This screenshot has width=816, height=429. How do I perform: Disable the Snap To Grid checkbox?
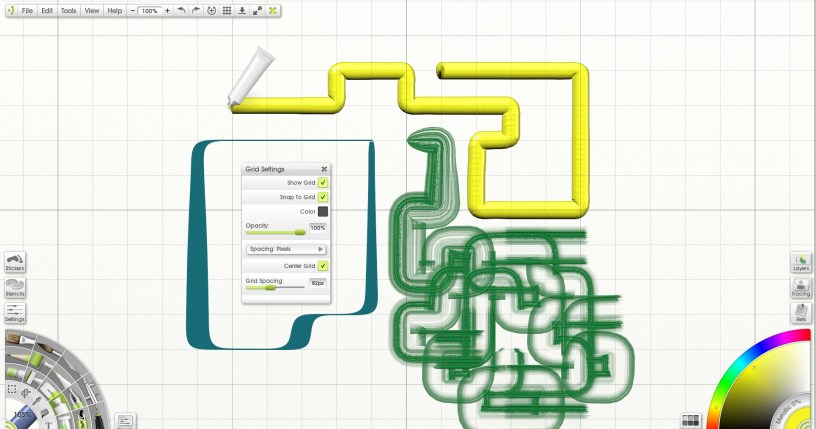point(323,197)
